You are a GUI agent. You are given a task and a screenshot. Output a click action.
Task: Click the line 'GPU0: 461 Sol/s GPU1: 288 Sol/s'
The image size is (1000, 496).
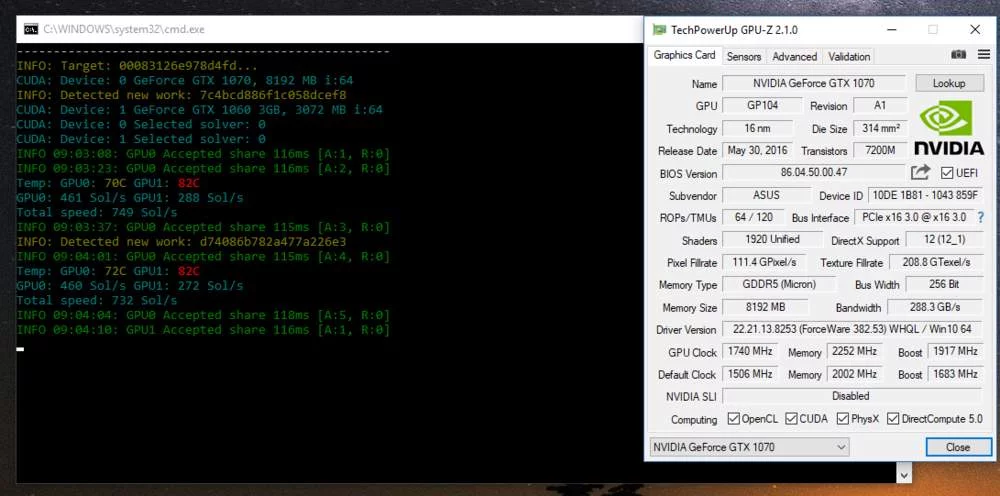(130, 198)
